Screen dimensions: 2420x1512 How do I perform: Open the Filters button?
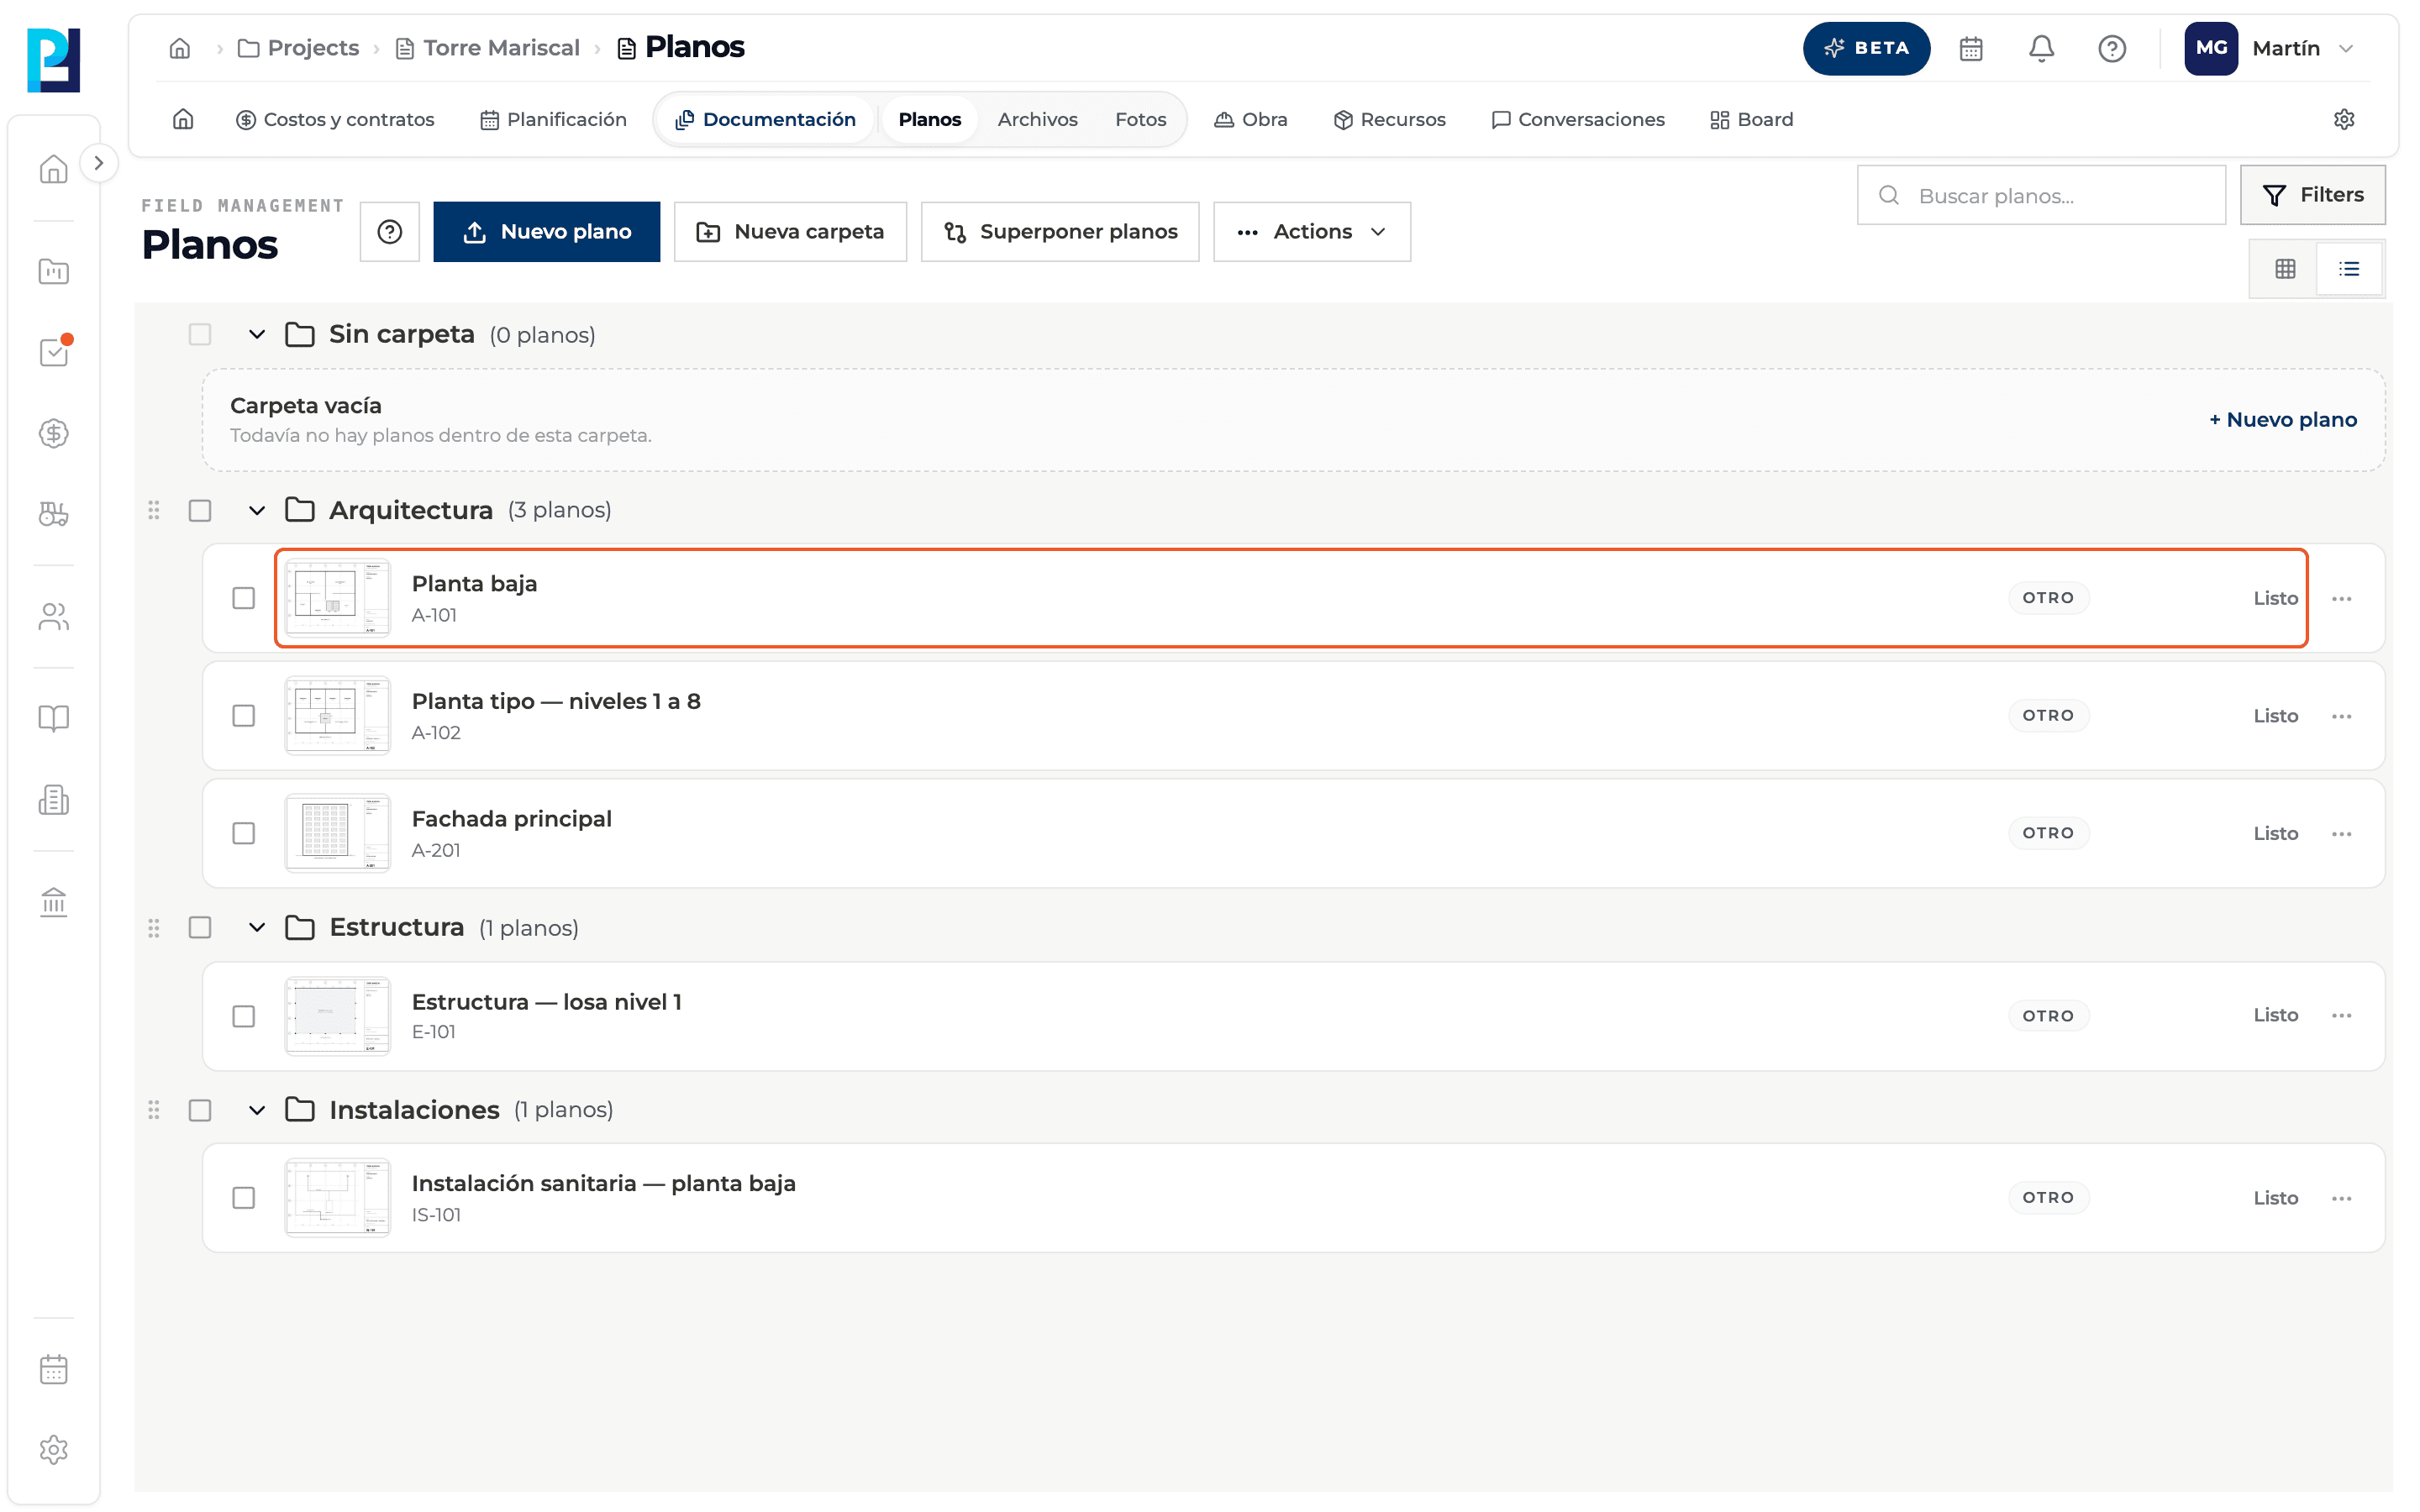[2312, 194]
